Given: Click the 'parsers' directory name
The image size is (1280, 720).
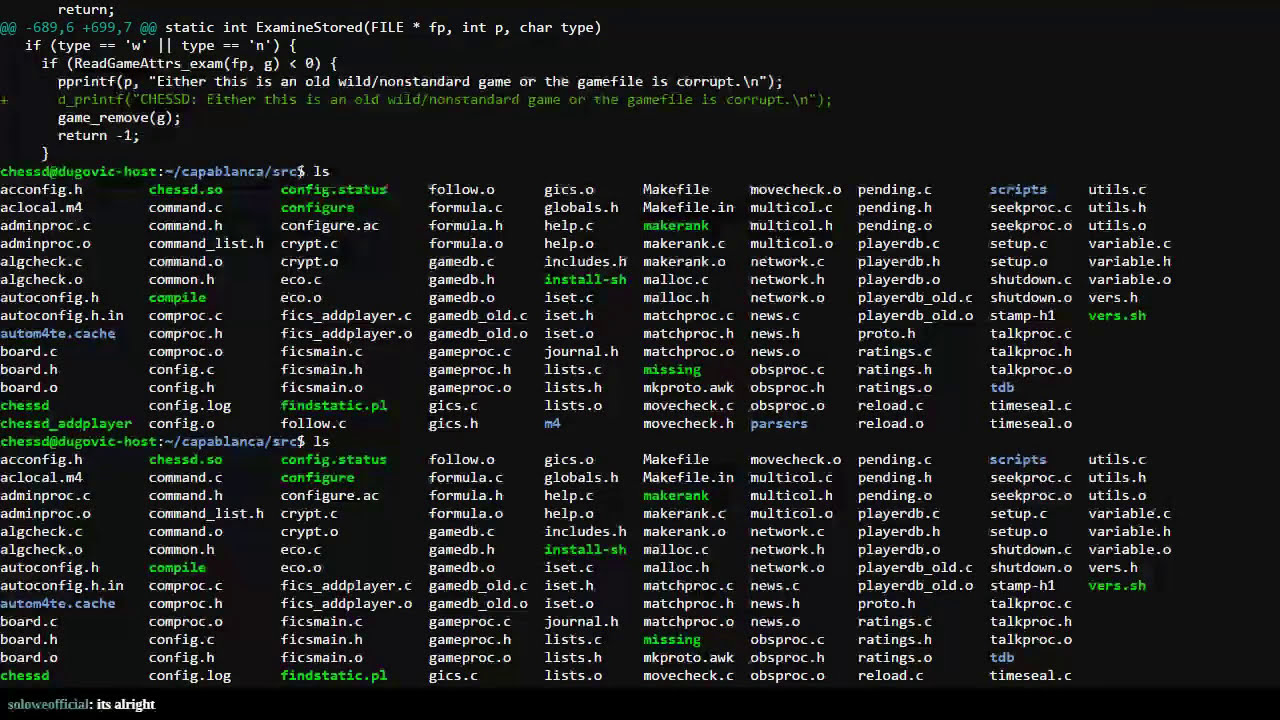Looking at the screenshot, I should click(778, 423).
